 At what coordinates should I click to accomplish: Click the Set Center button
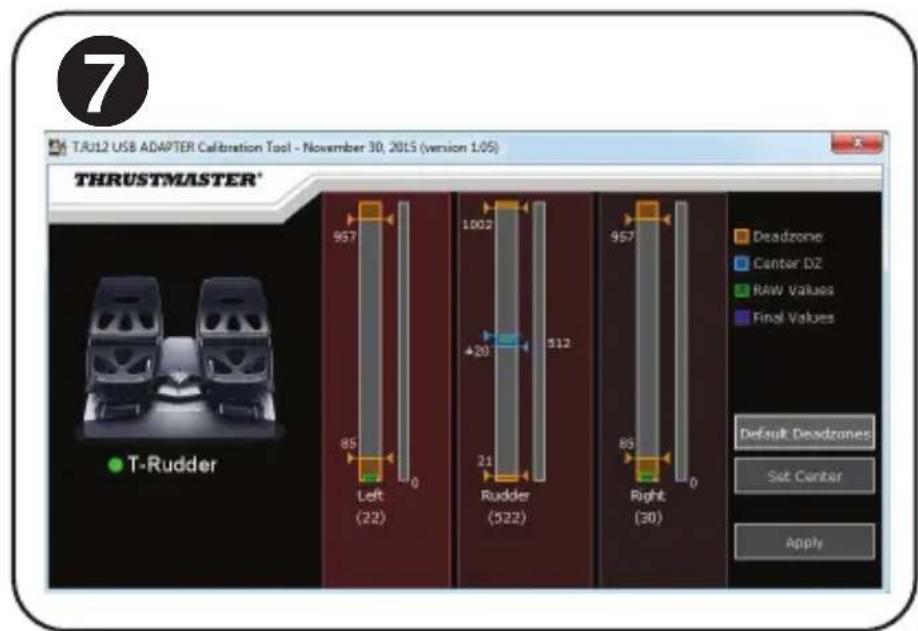(x=804, y=476)
